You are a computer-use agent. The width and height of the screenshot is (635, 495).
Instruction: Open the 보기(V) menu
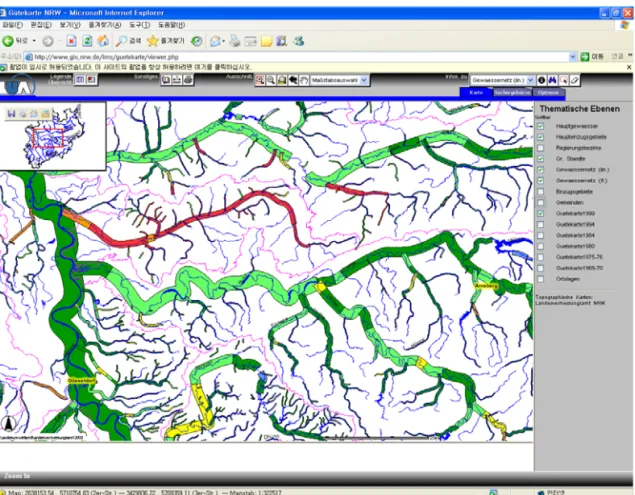(70, 25)
